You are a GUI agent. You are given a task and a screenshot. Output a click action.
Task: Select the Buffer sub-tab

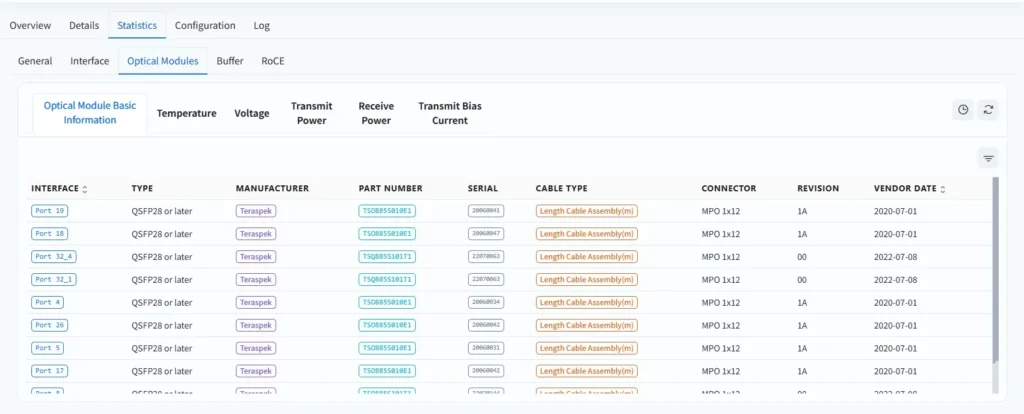tap(230, 61)
